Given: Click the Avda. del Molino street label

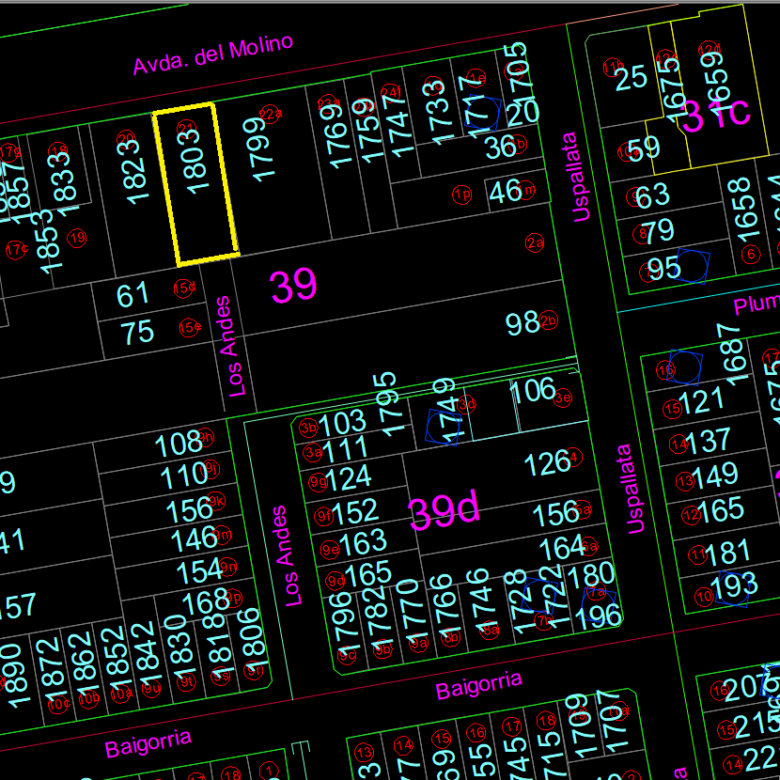Looking at the screenshot, I should [x=213, y=54].
